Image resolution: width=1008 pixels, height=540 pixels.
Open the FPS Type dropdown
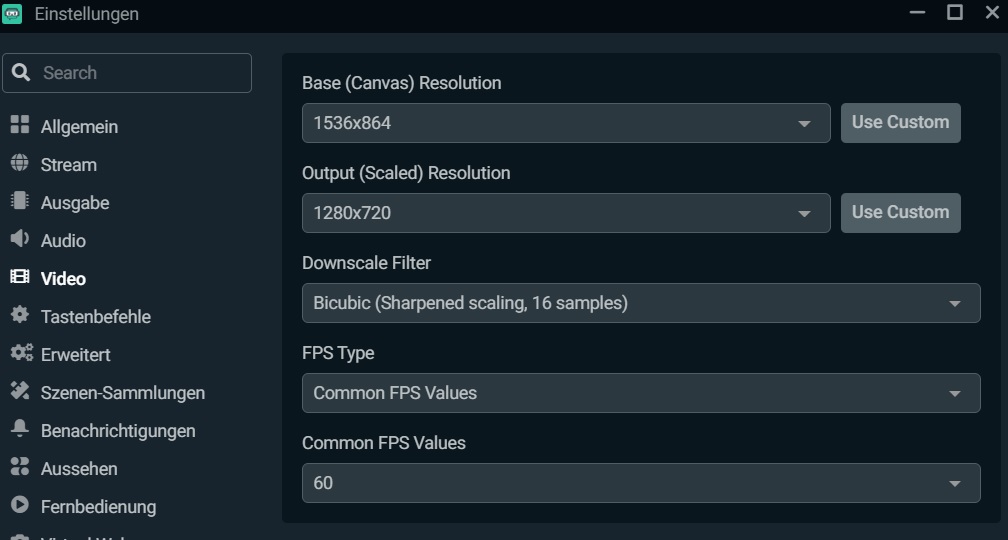pyautogui.click(x=640, y=393)
